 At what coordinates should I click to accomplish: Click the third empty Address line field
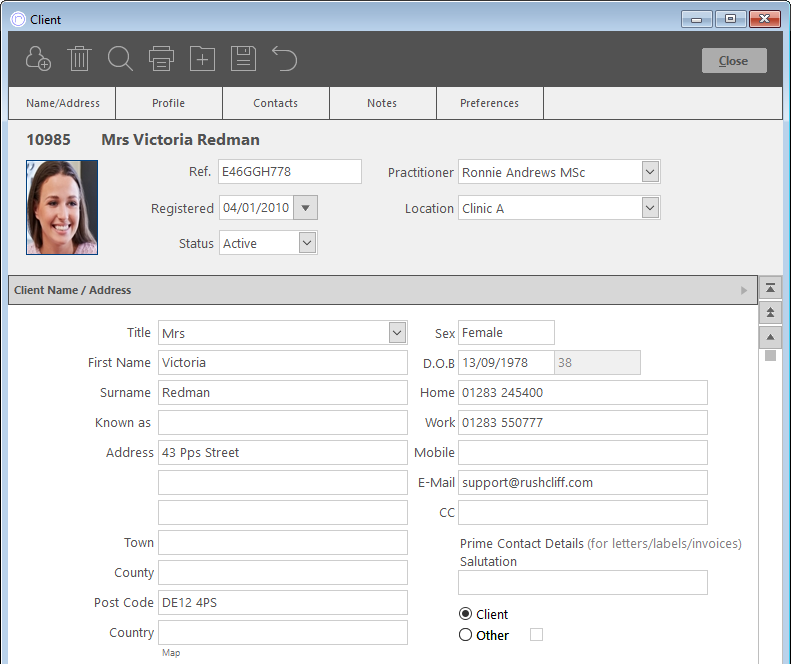(x=282, y=513)
